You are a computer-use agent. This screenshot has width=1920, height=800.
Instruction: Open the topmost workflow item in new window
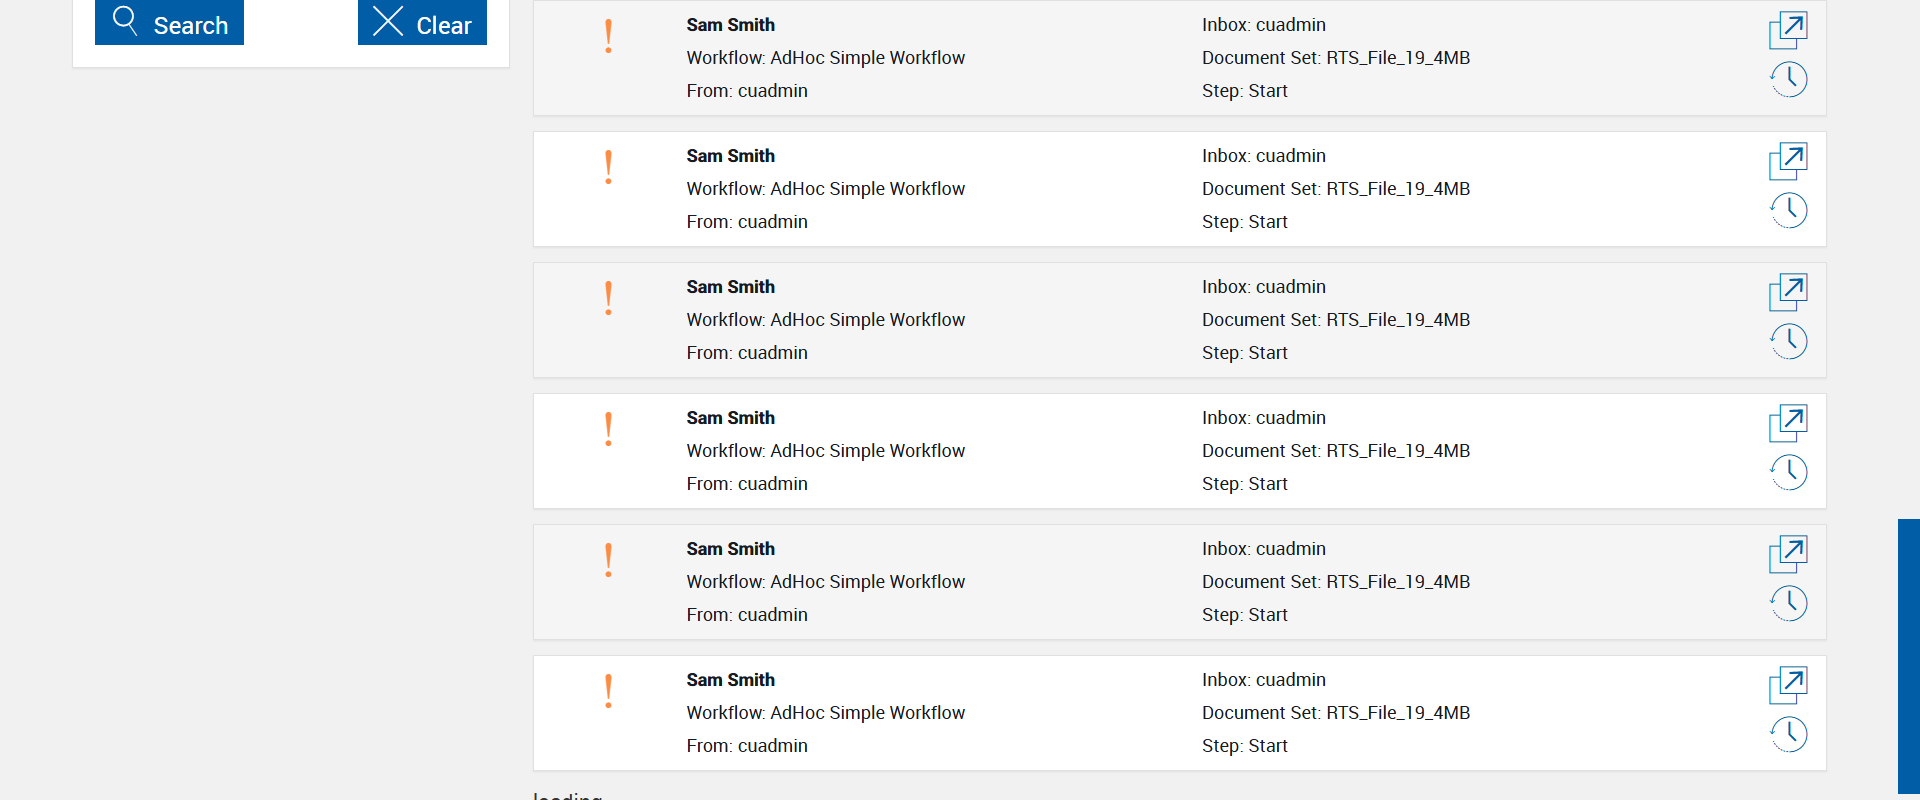pyautogui.click(x=1788, y=30)
